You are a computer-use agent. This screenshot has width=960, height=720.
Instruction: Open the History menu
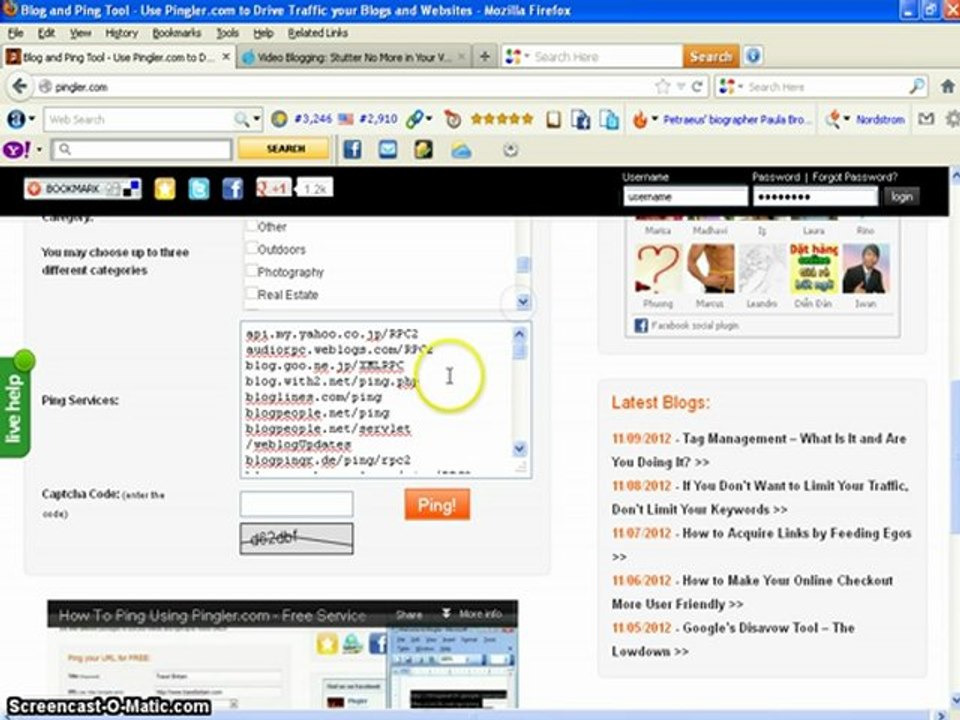pos(121,33)
